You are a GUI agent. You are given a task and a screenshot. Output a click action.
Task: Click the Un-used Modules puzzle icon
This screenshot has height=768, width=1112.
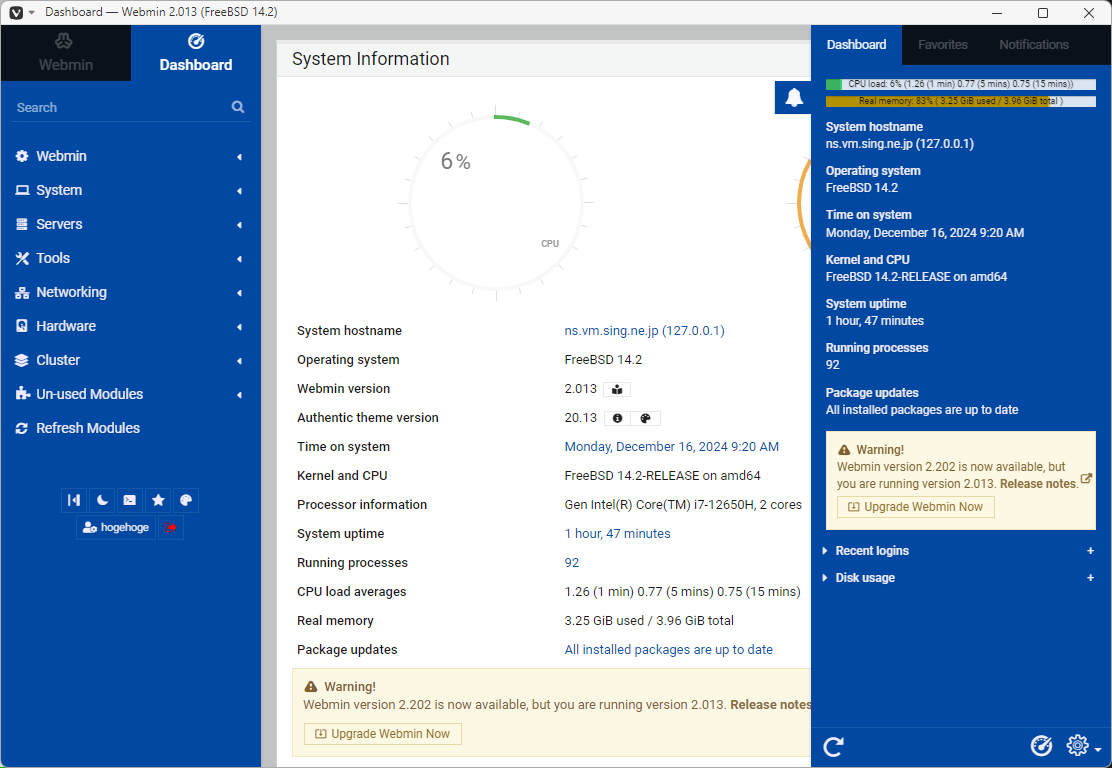(22, 394)
